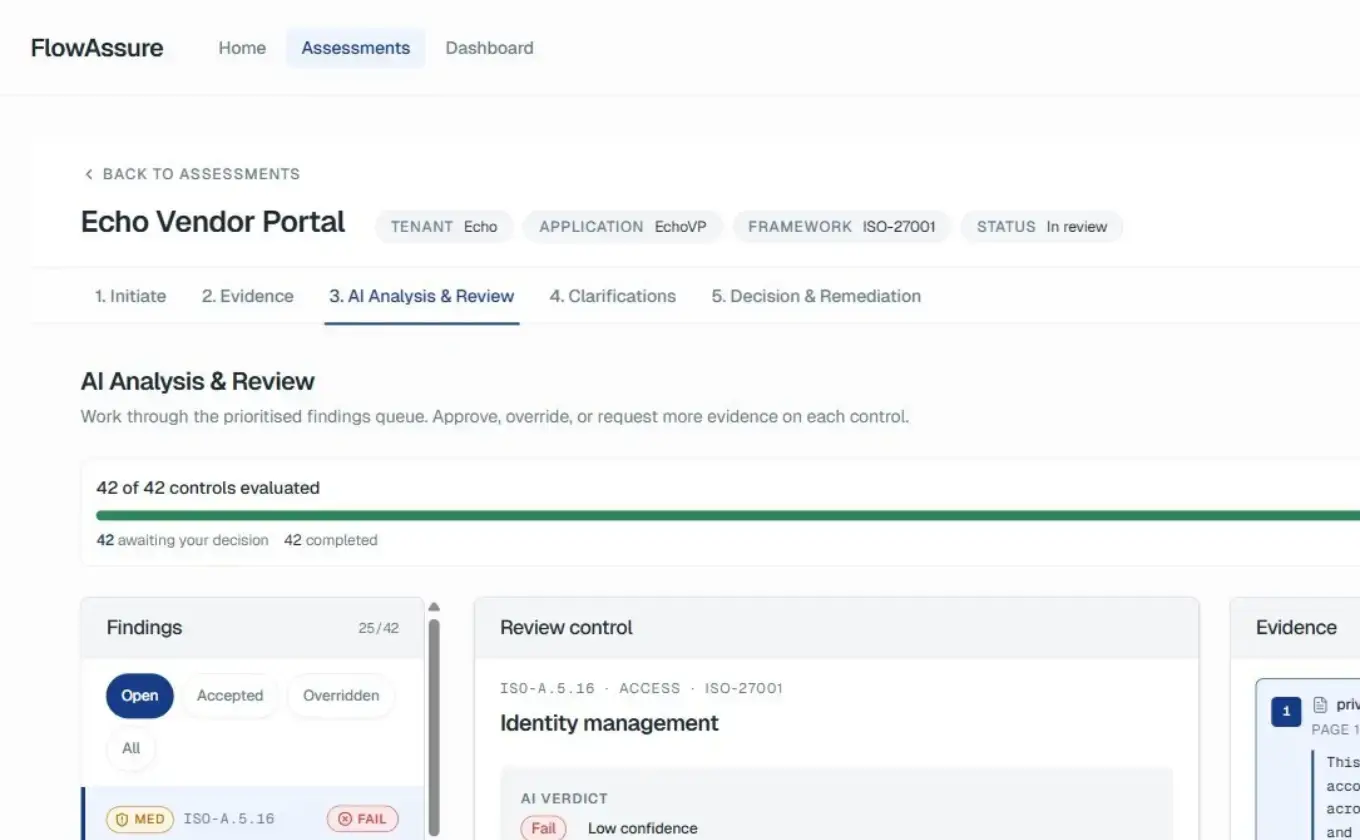Click the AI VERDICT label
The height and width of the screenshot is (840, 1360).
(564, 799)
